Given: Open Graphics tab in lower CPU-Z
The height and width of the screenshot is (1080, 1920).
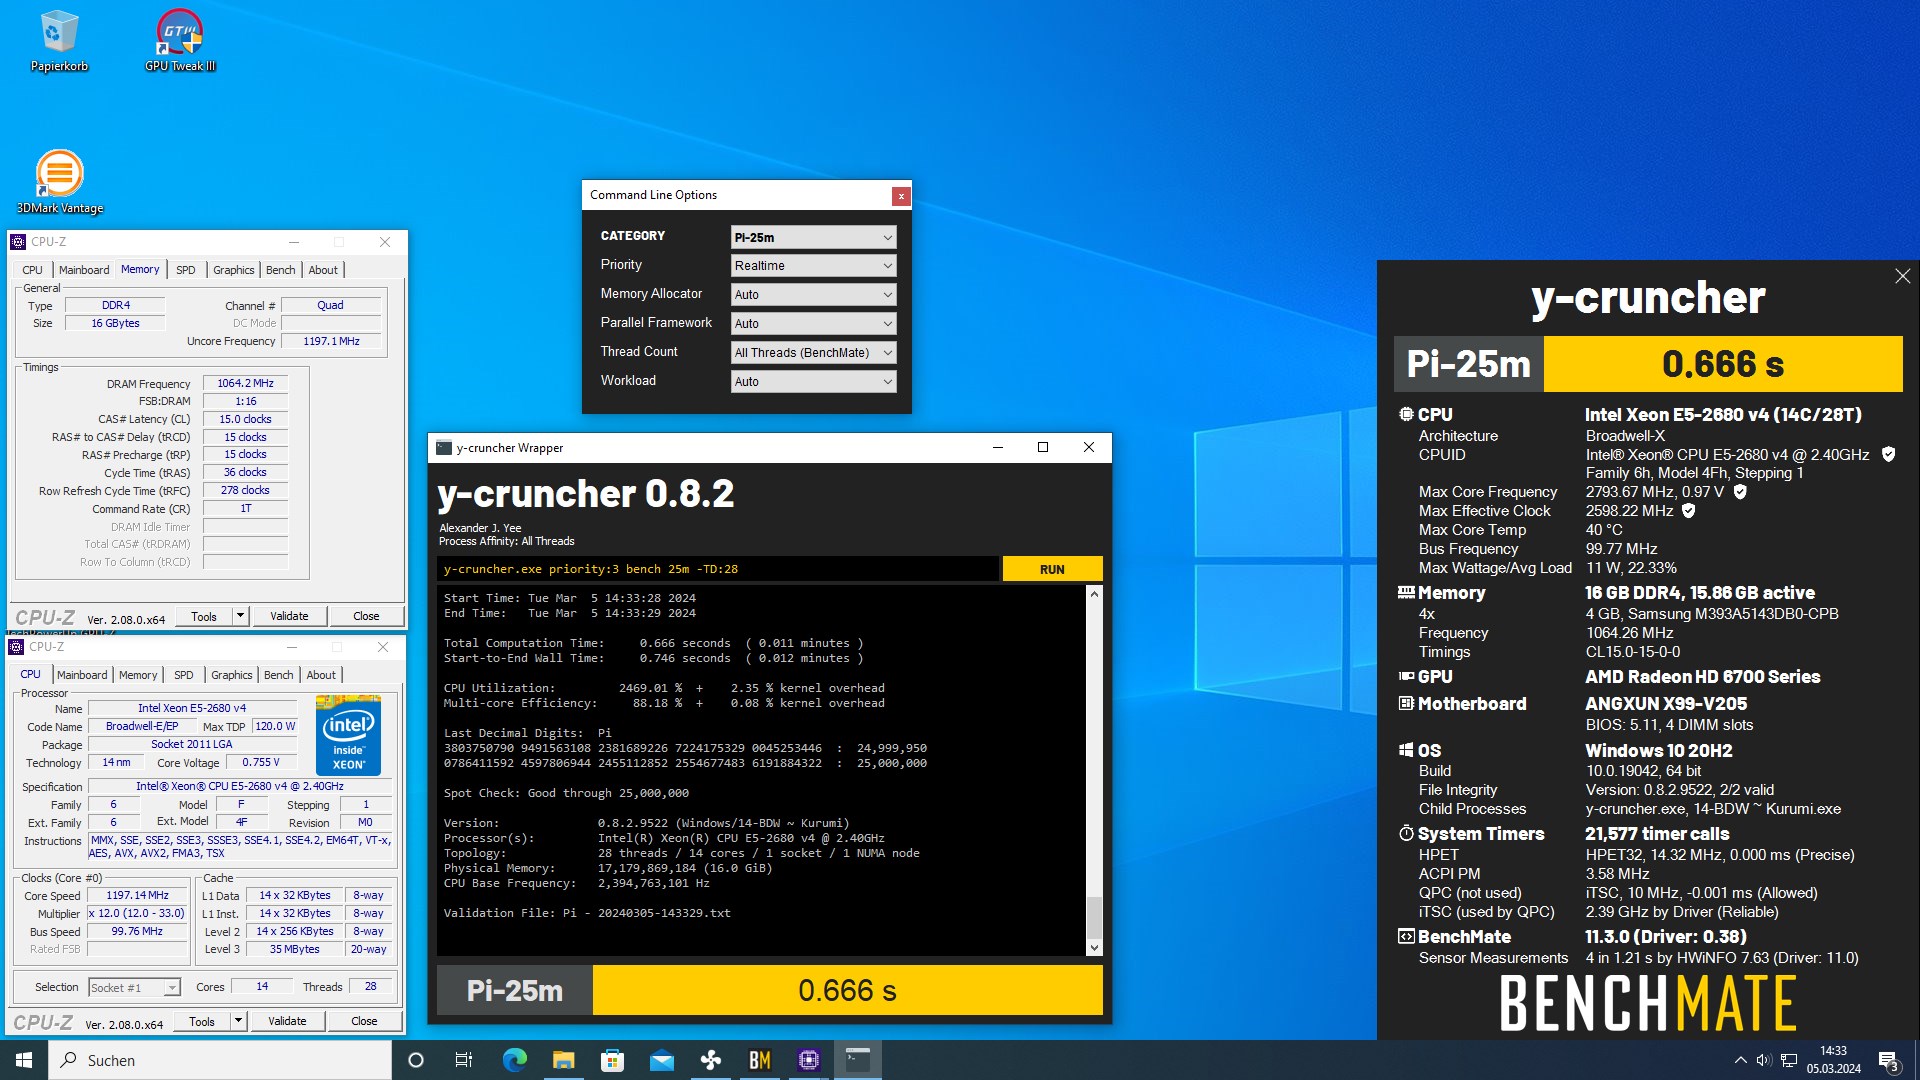Looking at the screenshot, I should point(232,675).
